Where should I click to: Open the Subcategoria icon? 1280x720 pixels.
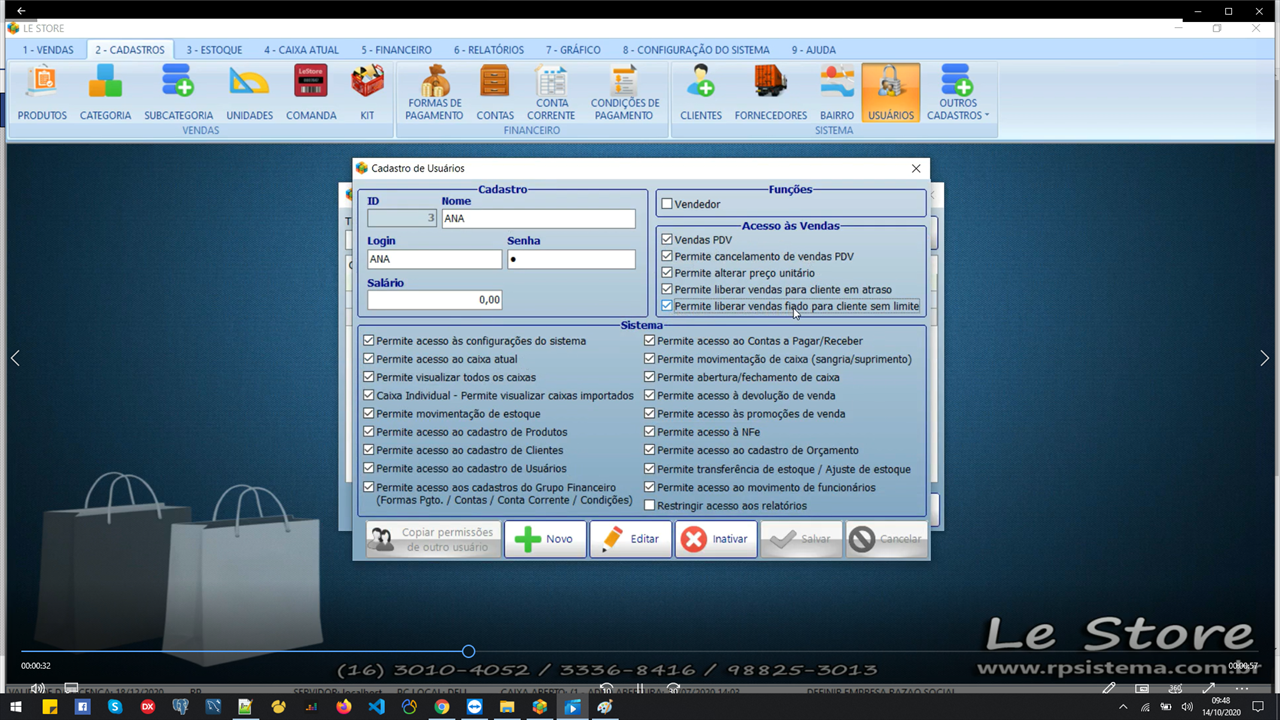point(178,93)
